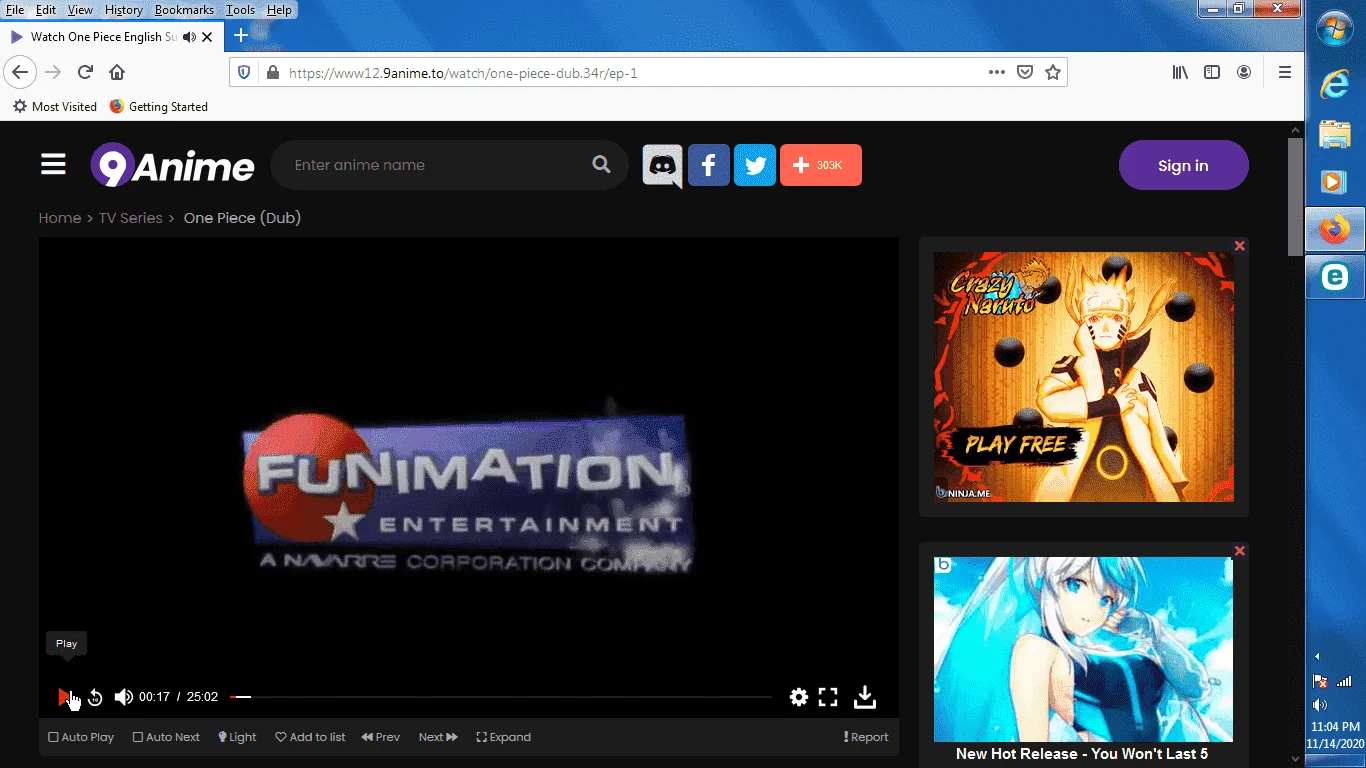Mute tab via speaker icon
Viewport: 1366px width, 768px height.
click(x=189, y=37)
